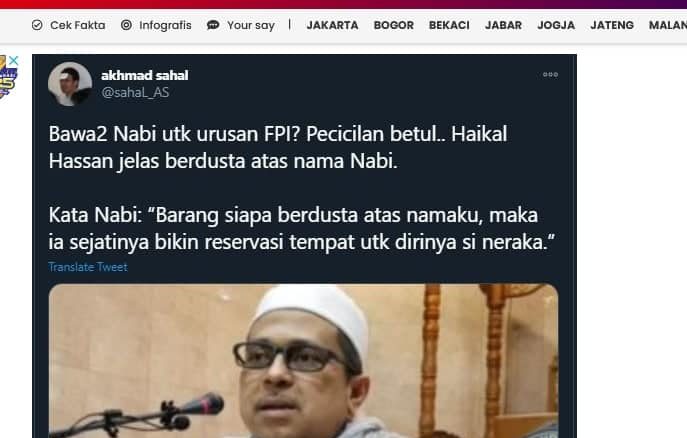Select the BOGOR region tab
The width and height of the screenshot is (687, 438).
tap(393, 25)
